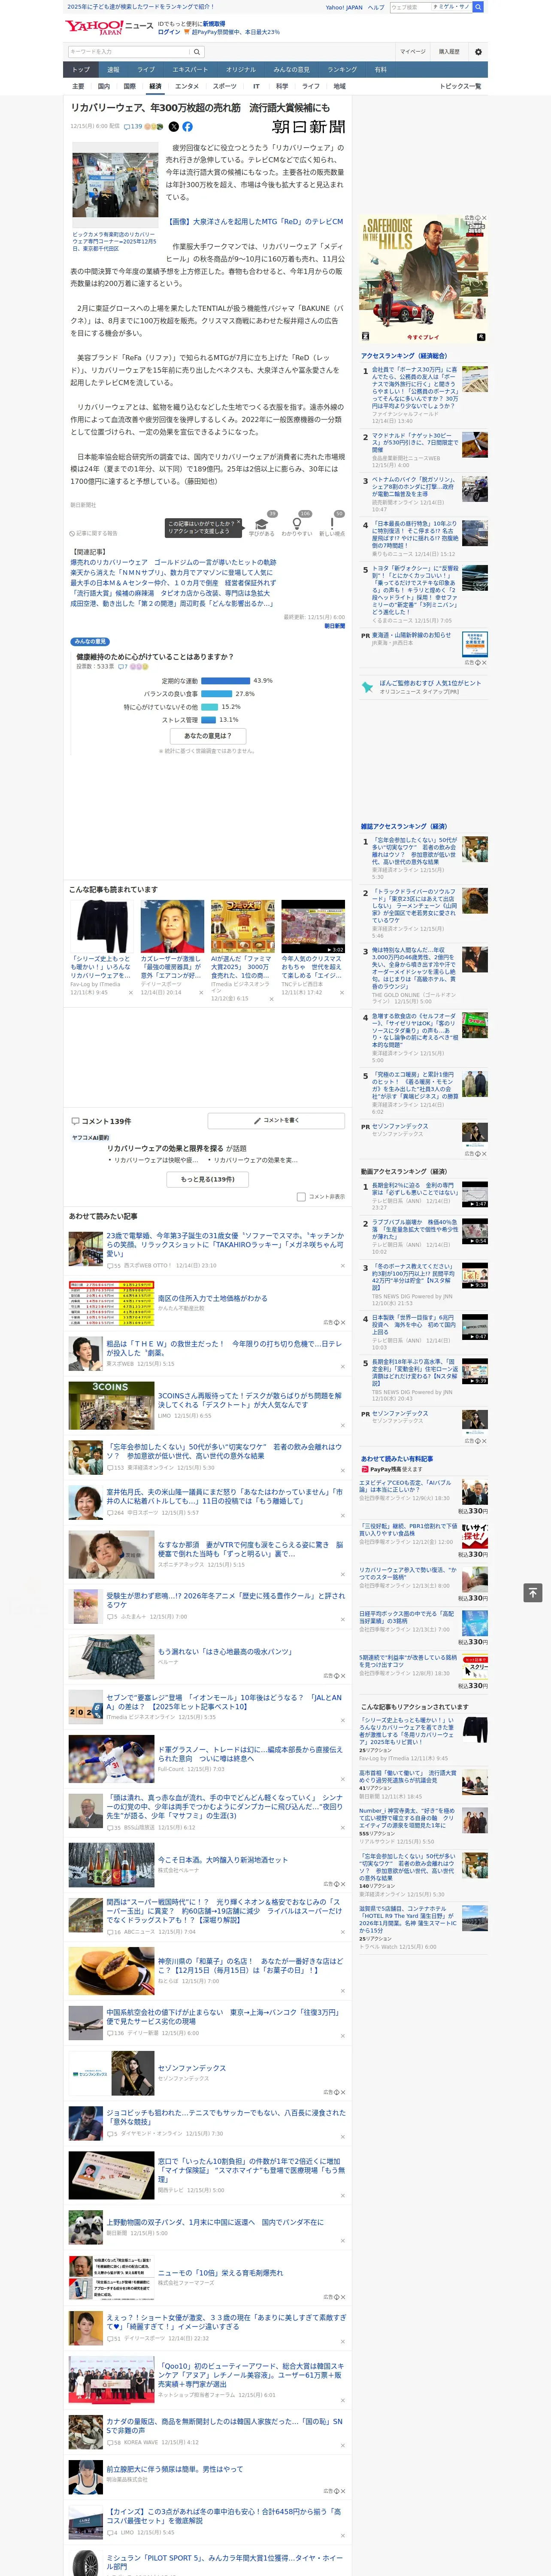Open the Safehouse in the Hills ad image

(424, 279)
